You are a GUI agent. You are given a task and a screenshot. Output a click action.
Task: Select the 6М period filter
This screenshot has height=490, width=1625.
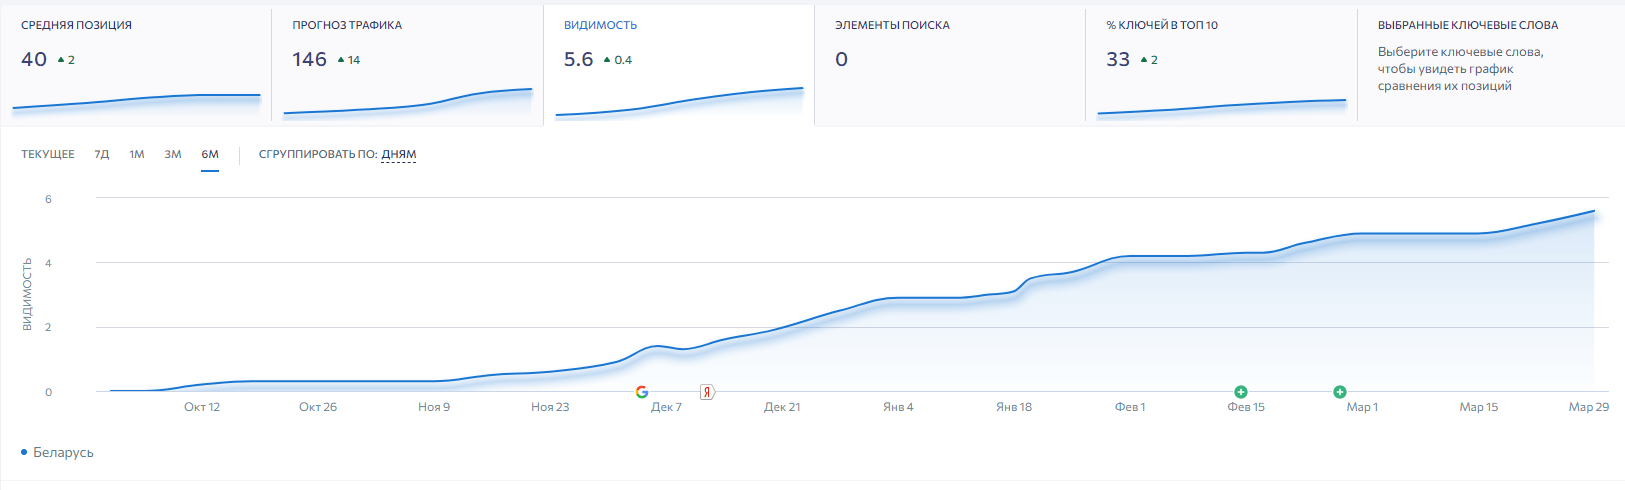[x=210, y=154]
